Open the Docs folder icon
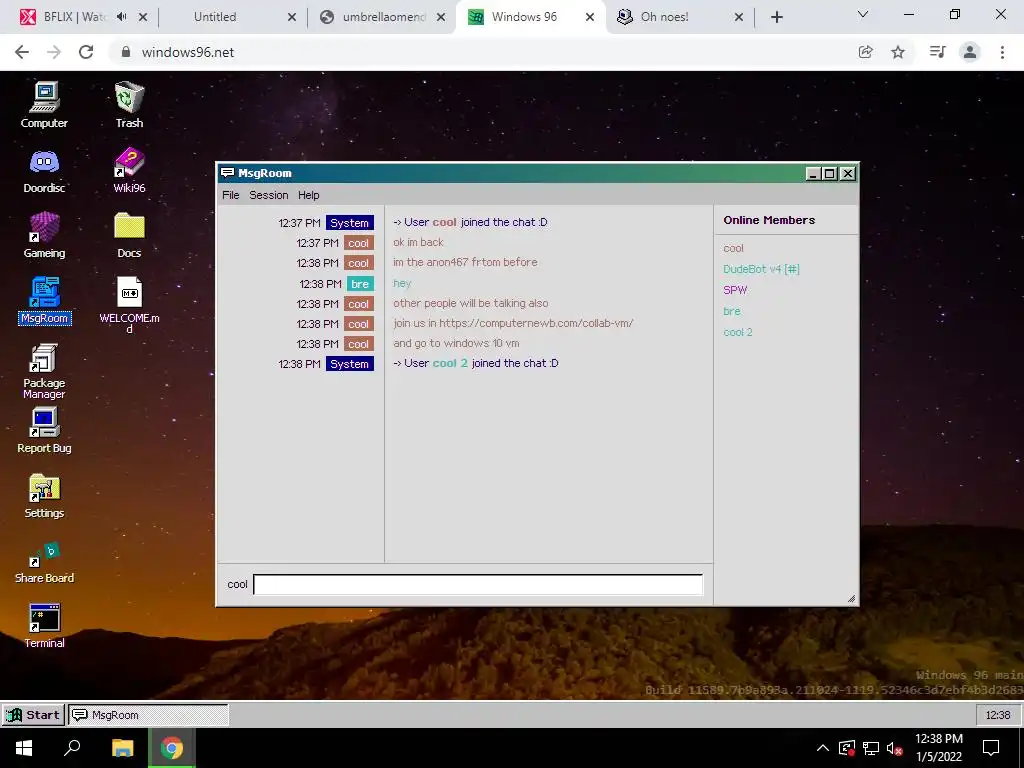The width and height of the screenshot is (1024, 768). pyautogui.click(x=129, y=235)
